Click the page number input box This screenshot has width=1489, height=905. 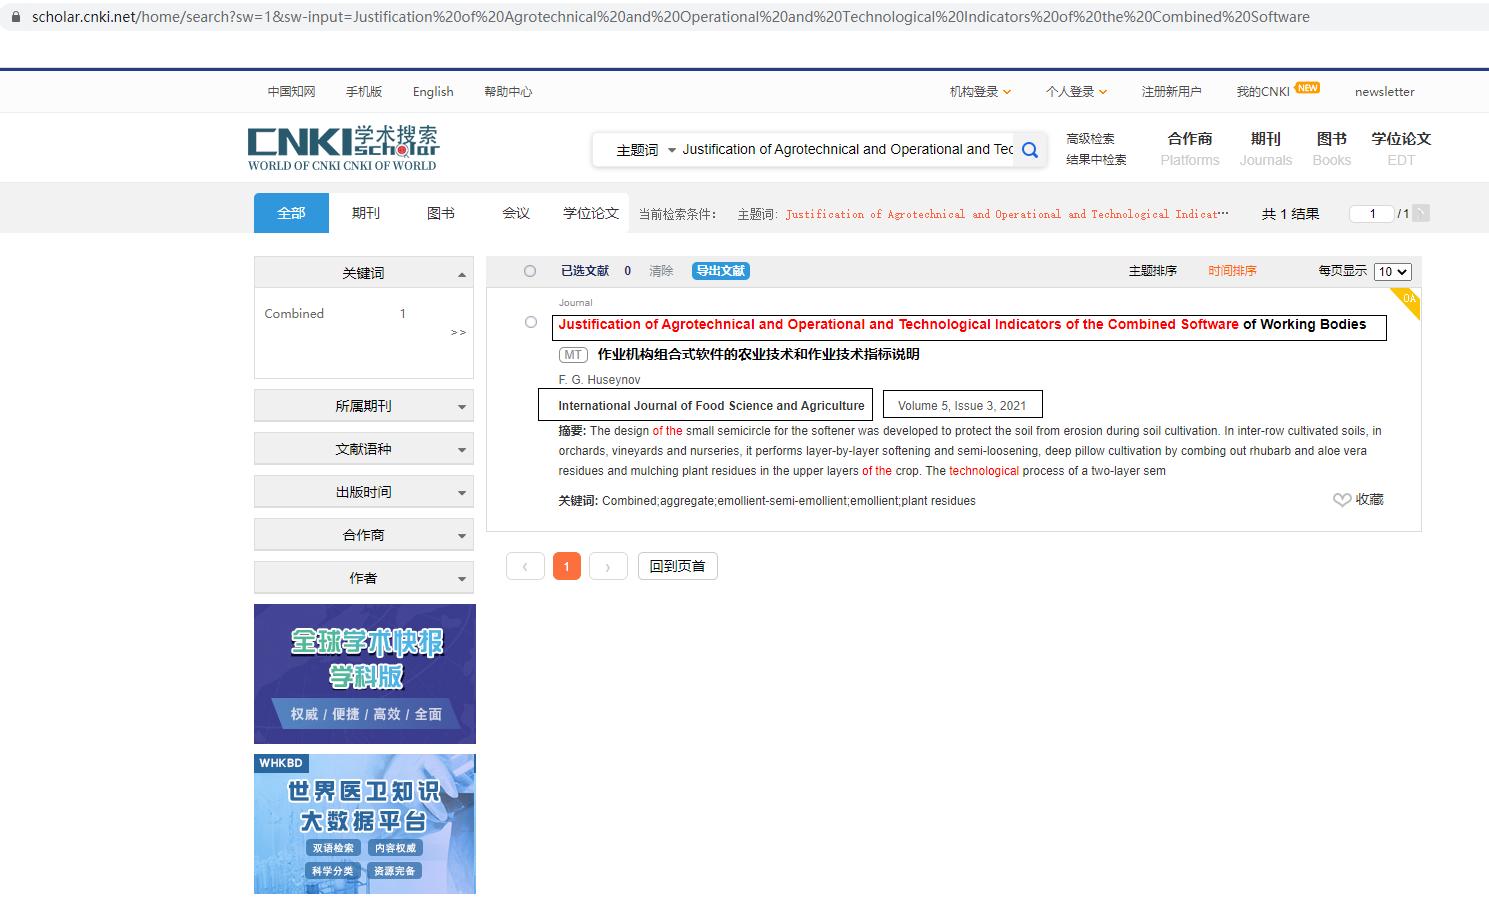1373,213
